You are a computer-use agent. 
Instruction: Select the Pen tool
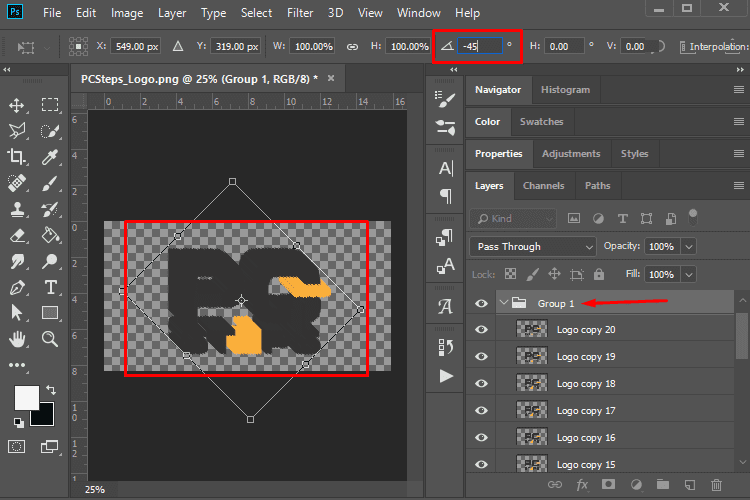pos(17,287)
